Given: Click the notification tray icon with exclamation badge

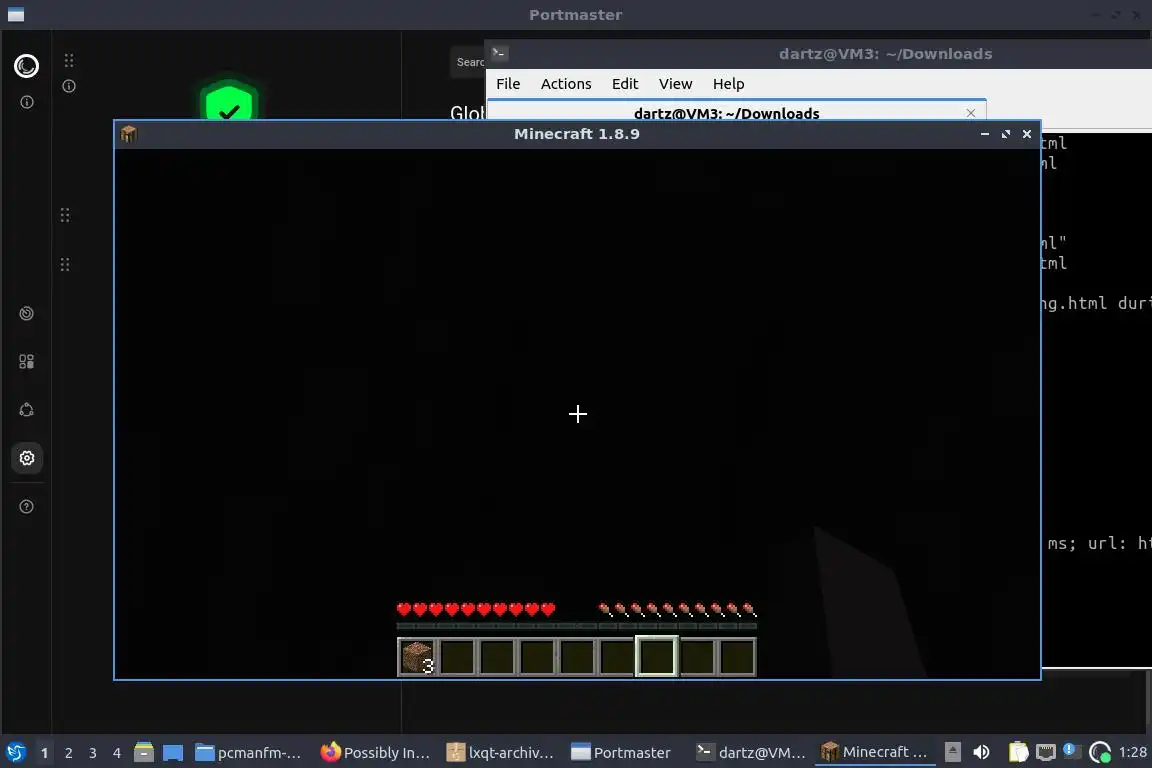Looking at the screenshot, I should (x=1070, y=750).
